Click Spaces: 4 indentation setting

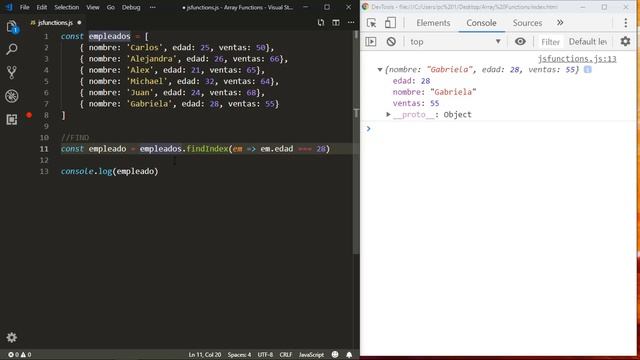point(239,355)
